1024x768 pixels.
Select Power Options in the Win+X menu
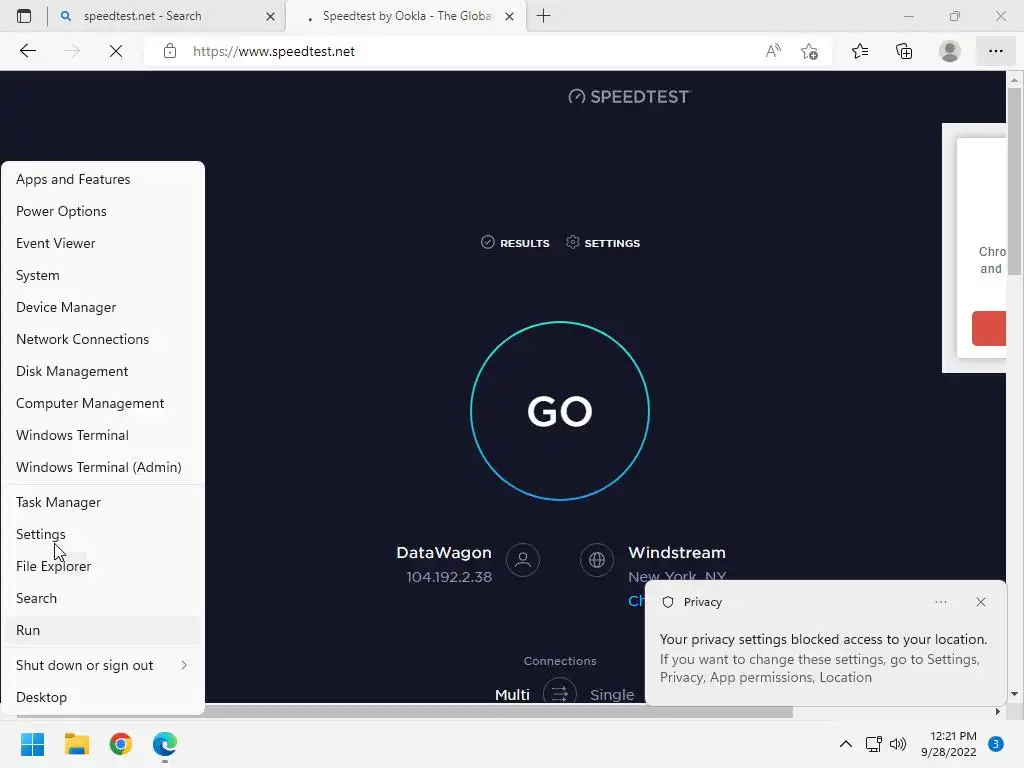point(103,211)
